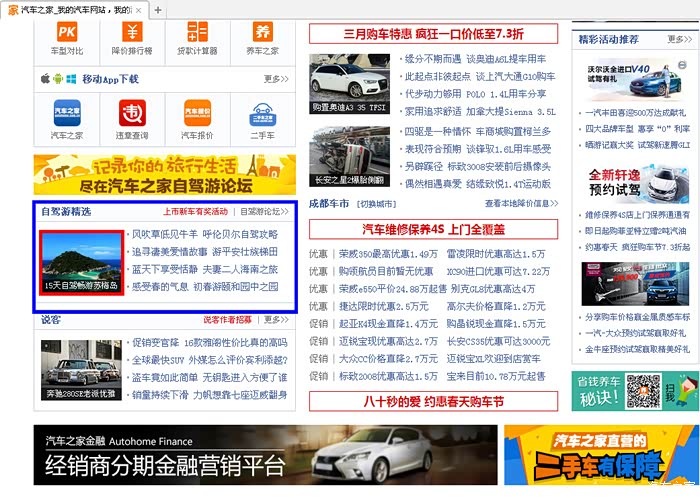Open the 贷款计算器 calculator icon
Image resolution: width=700 pixels, height=498 pixels.
coord(197,32)
